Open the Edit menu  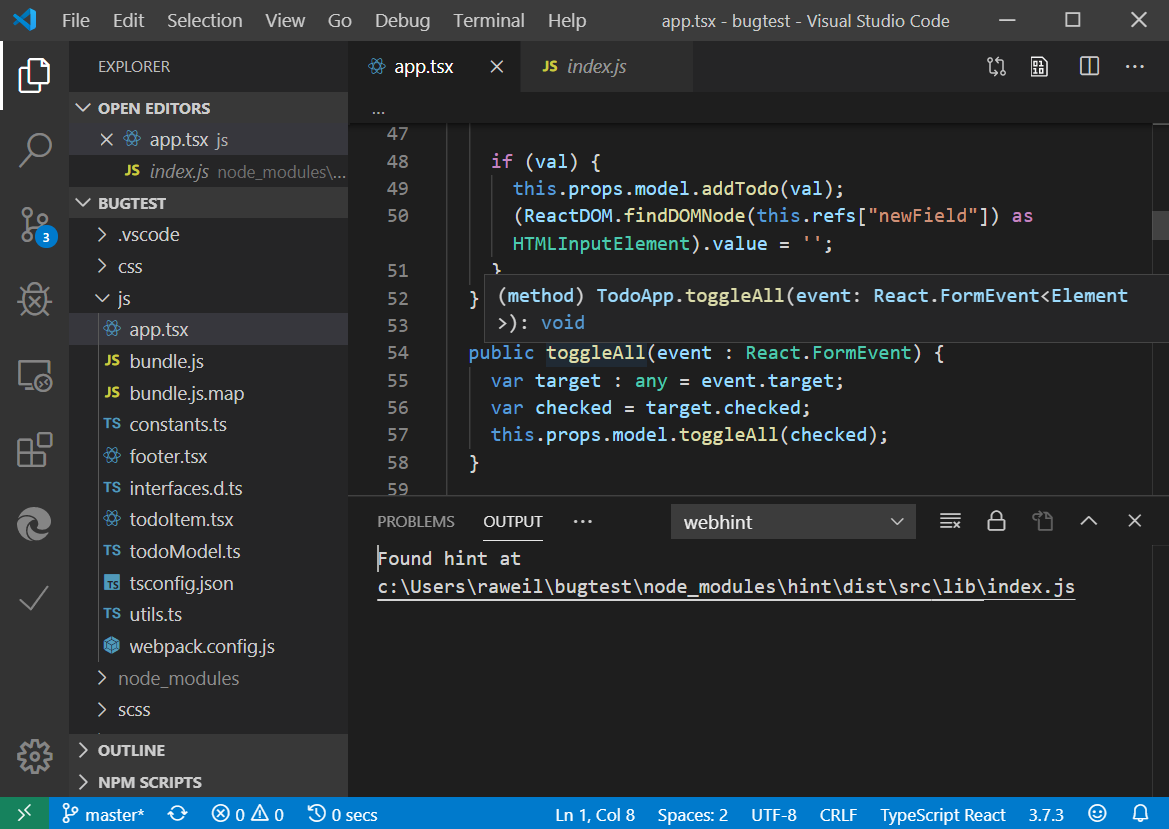(128, 20)
